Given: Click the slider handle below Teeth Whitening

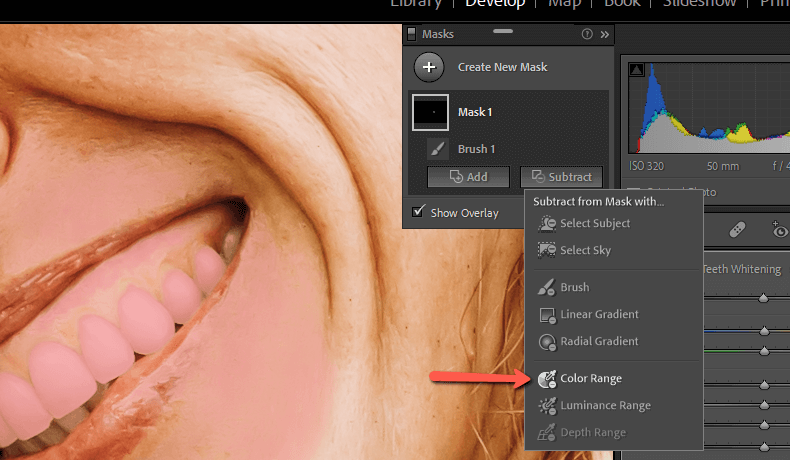Looking at the screenshot, I should tap(763, 298).
